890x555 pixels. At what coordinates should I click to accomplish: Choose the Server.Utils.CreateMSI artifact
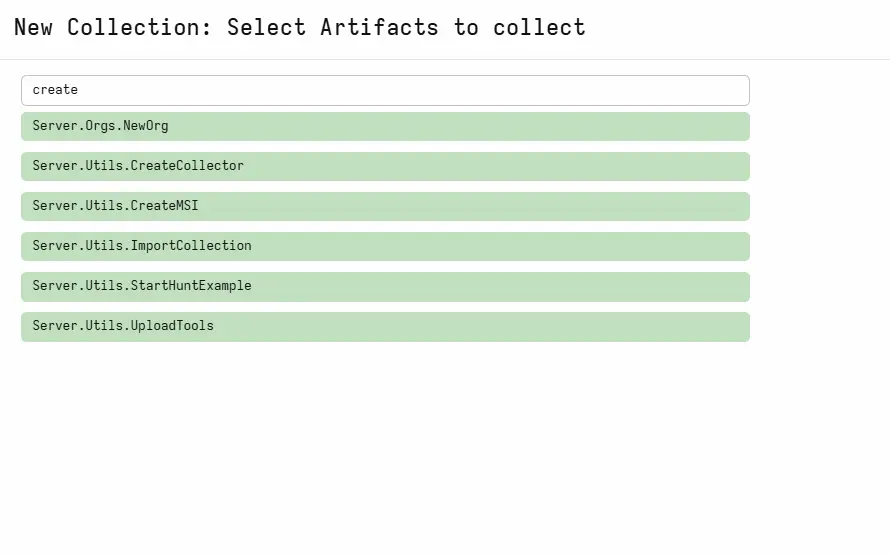pyautogui.click(x=385, y=206)
